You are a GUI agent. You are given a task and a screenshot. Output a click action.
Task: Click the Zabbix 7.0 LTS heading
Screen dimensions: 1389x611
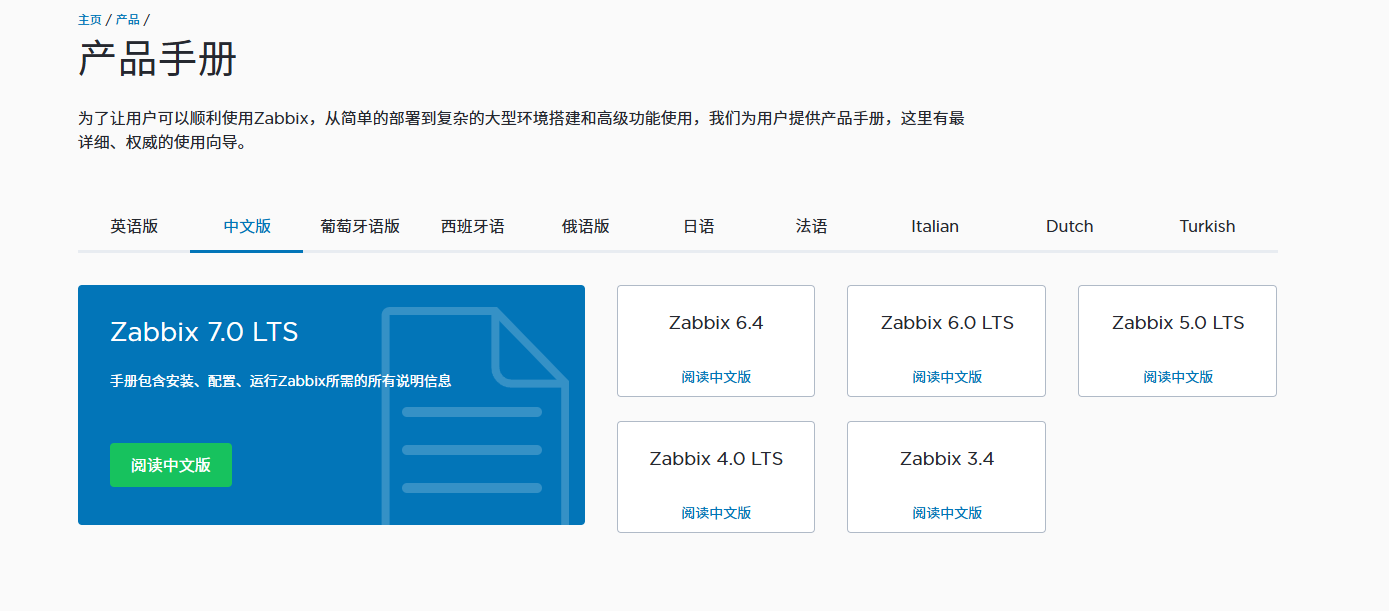coord(204,332)
